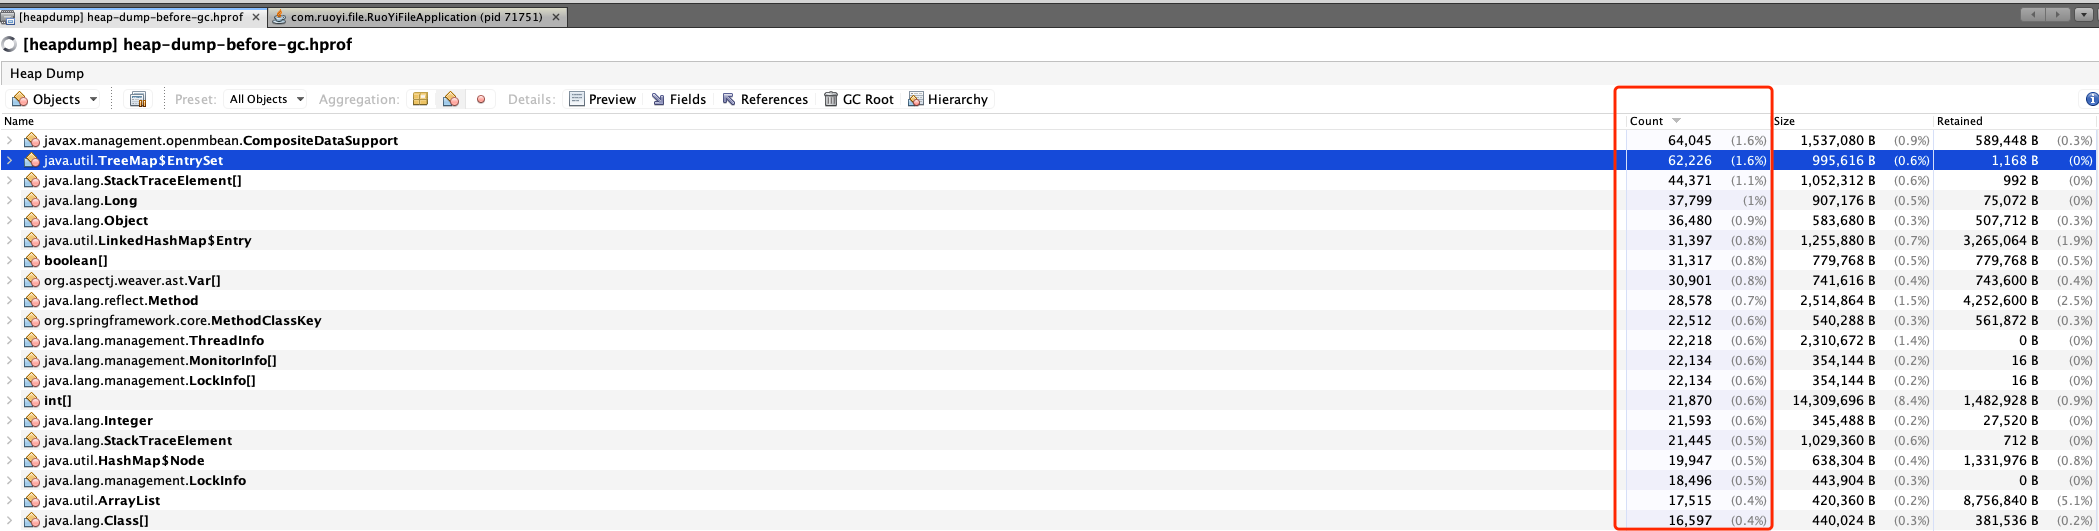This screenshot has width=2099, height=531.
Task: Show the GC Root details
Action: click(x=858, y=99)
